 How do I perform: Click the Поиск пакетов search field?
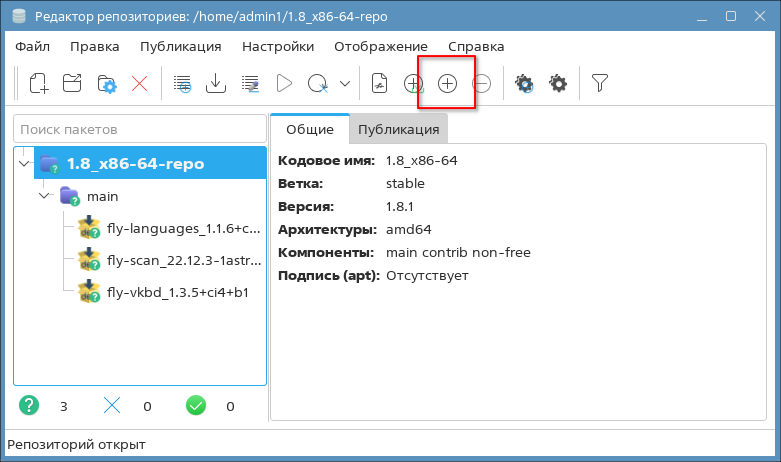(140, 129)
